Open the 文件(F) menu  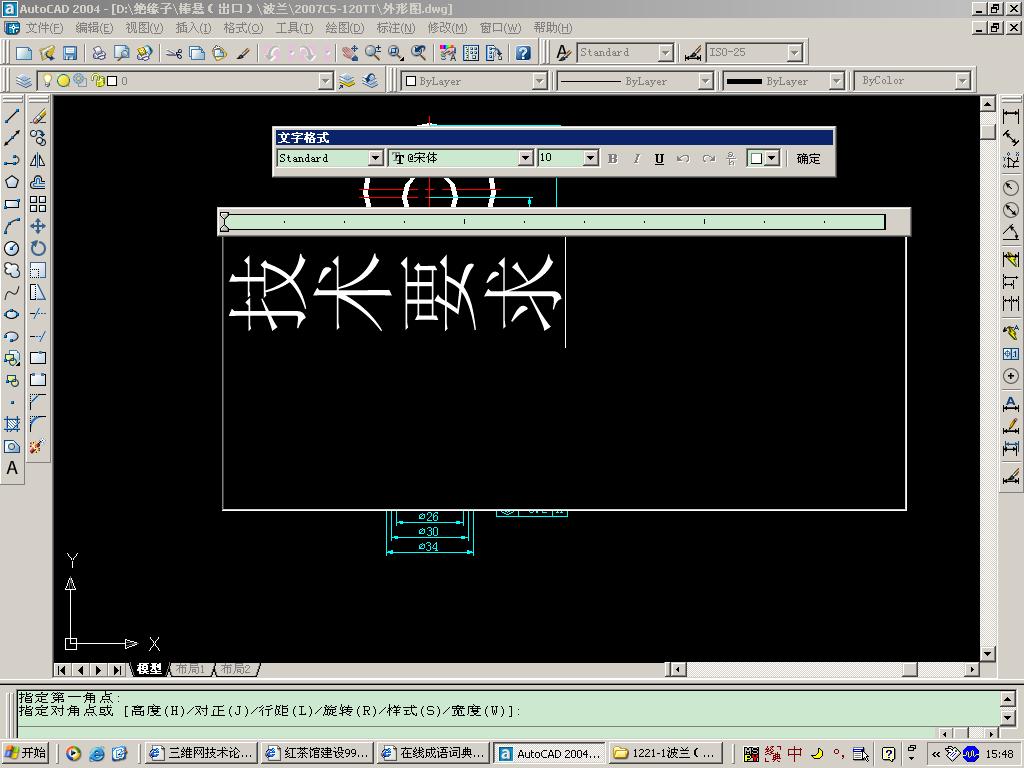pyautogui.click(x=44, y=28)
